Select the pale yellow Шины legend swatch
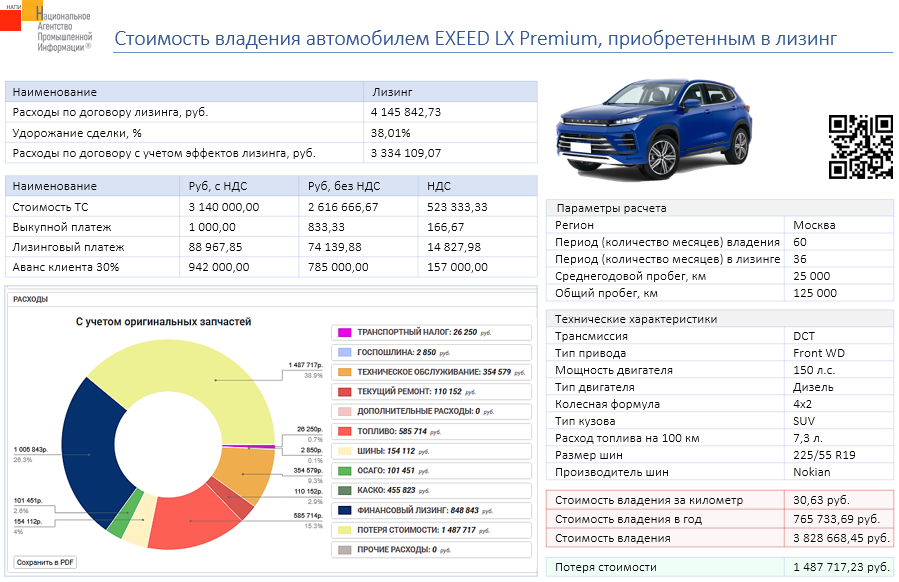 click(x=344, y=451)
